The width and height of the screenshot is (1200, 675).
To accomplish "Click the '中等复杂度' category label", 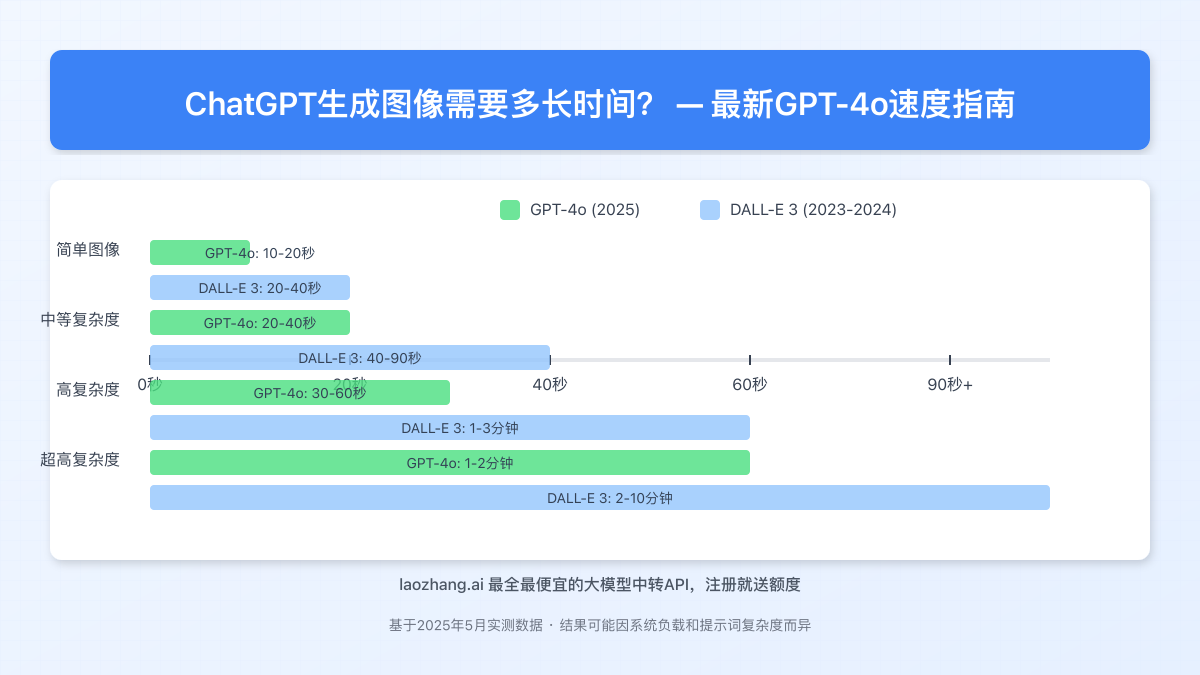I will [80, 319].
